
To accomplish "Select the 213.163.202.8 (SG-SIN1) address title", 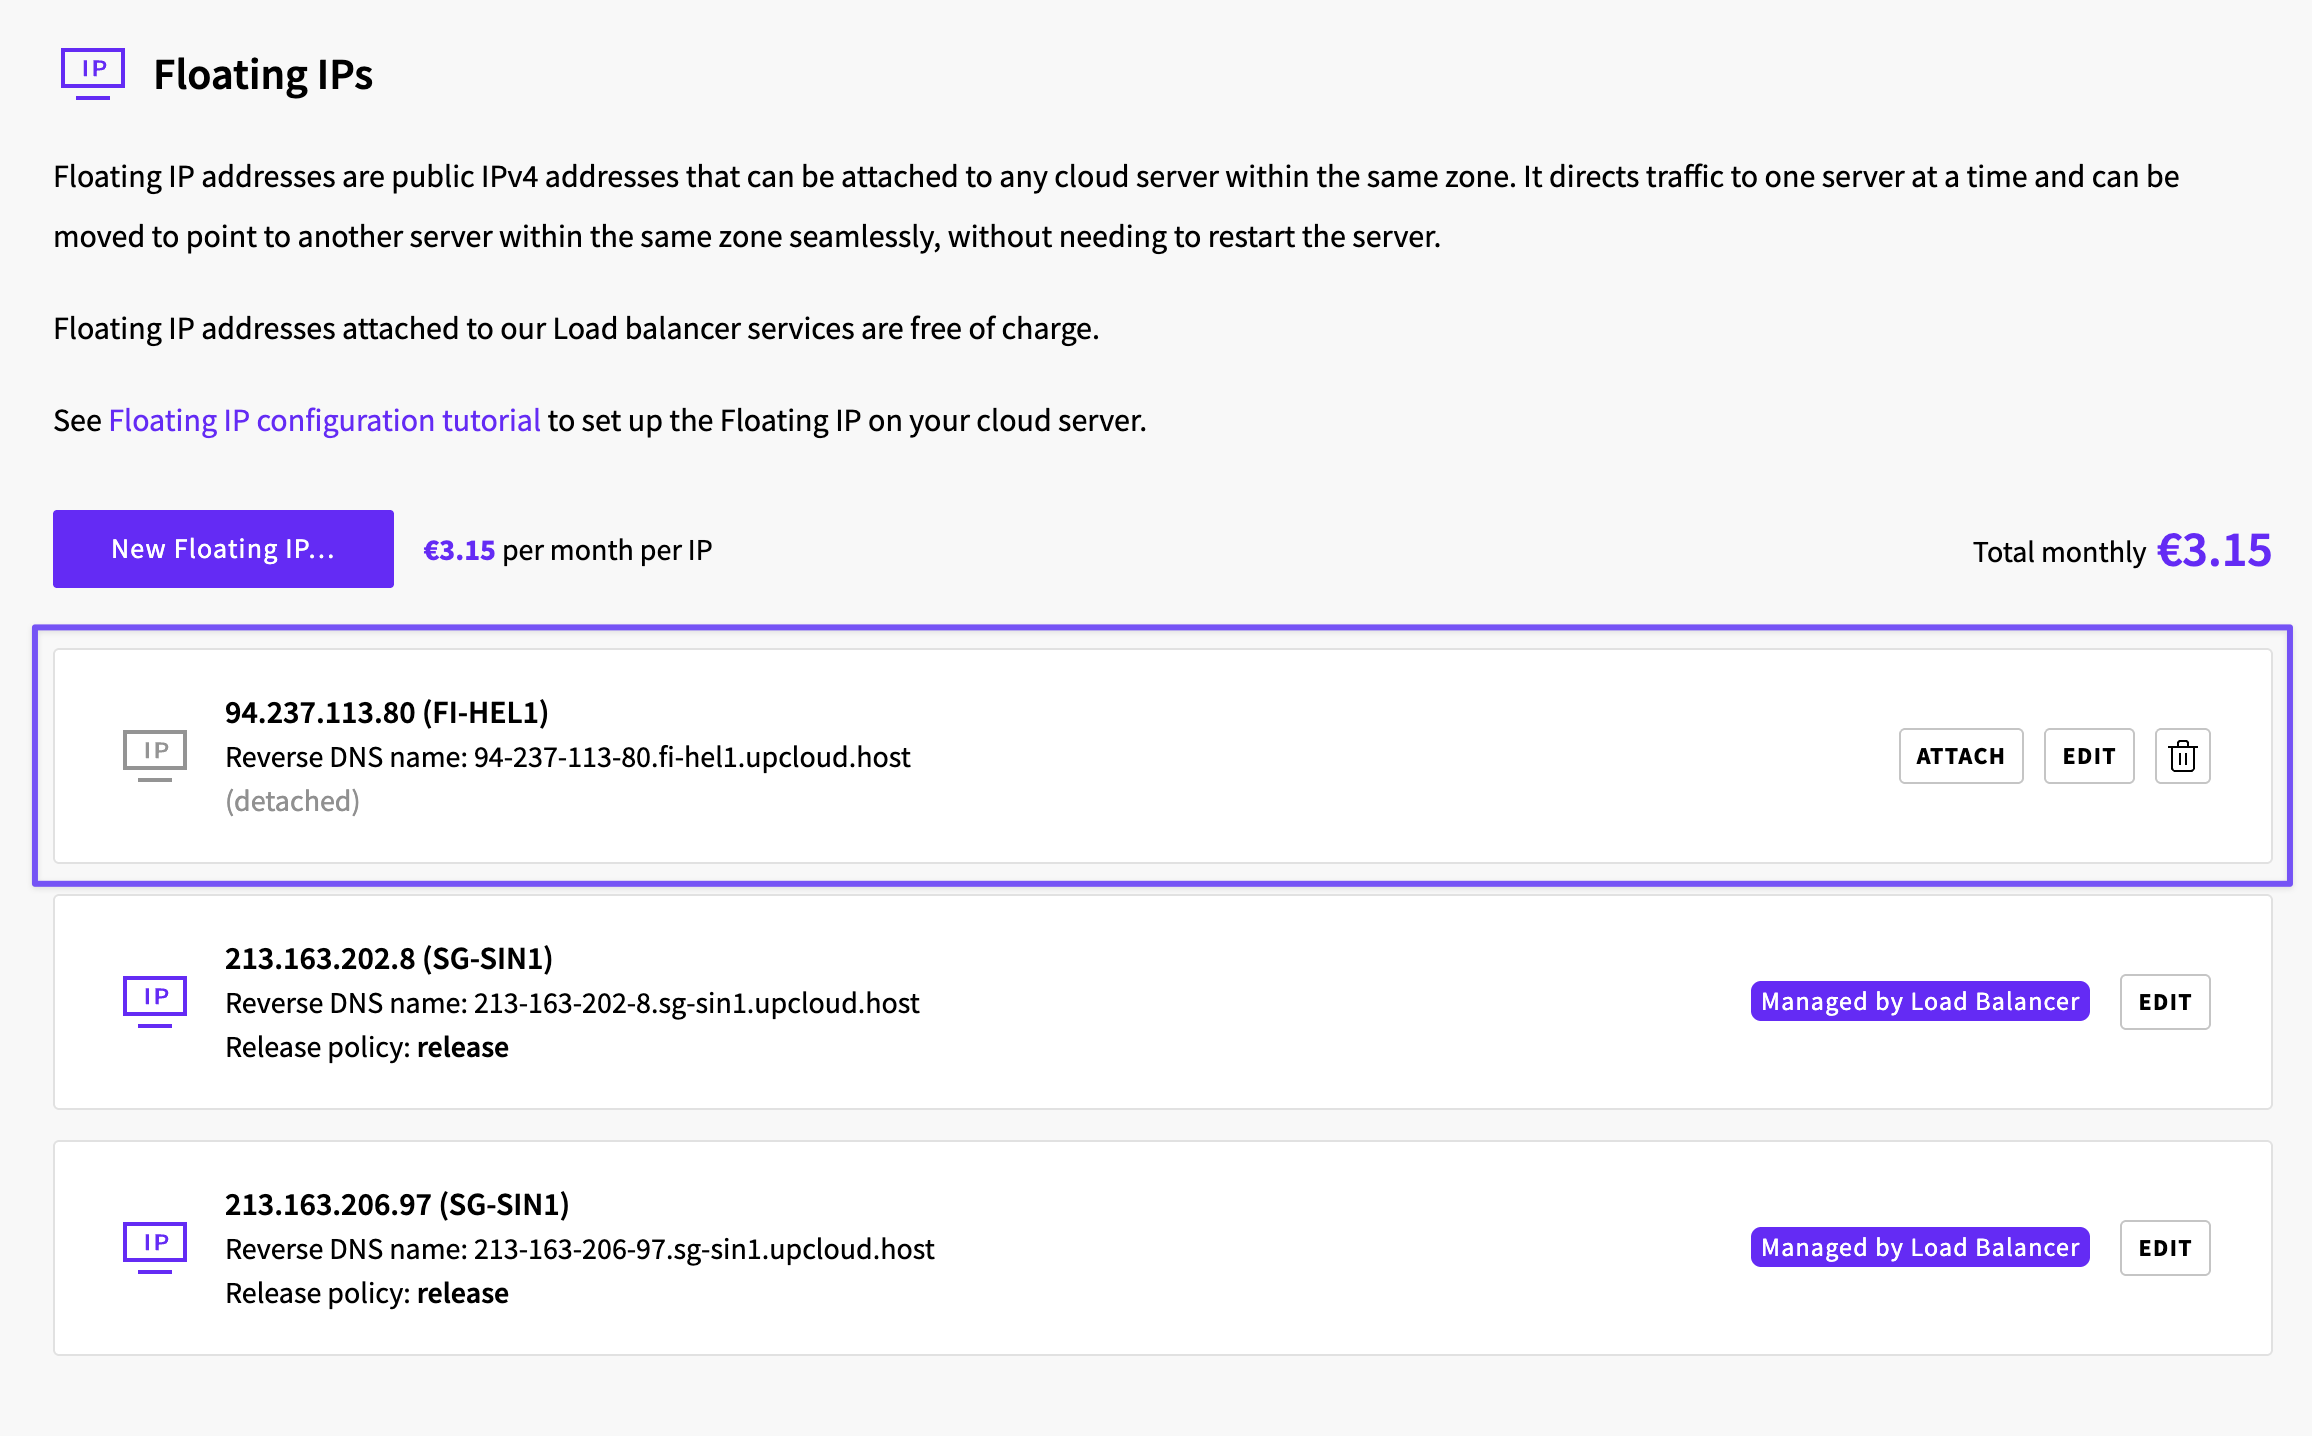I will pos(389,958).
